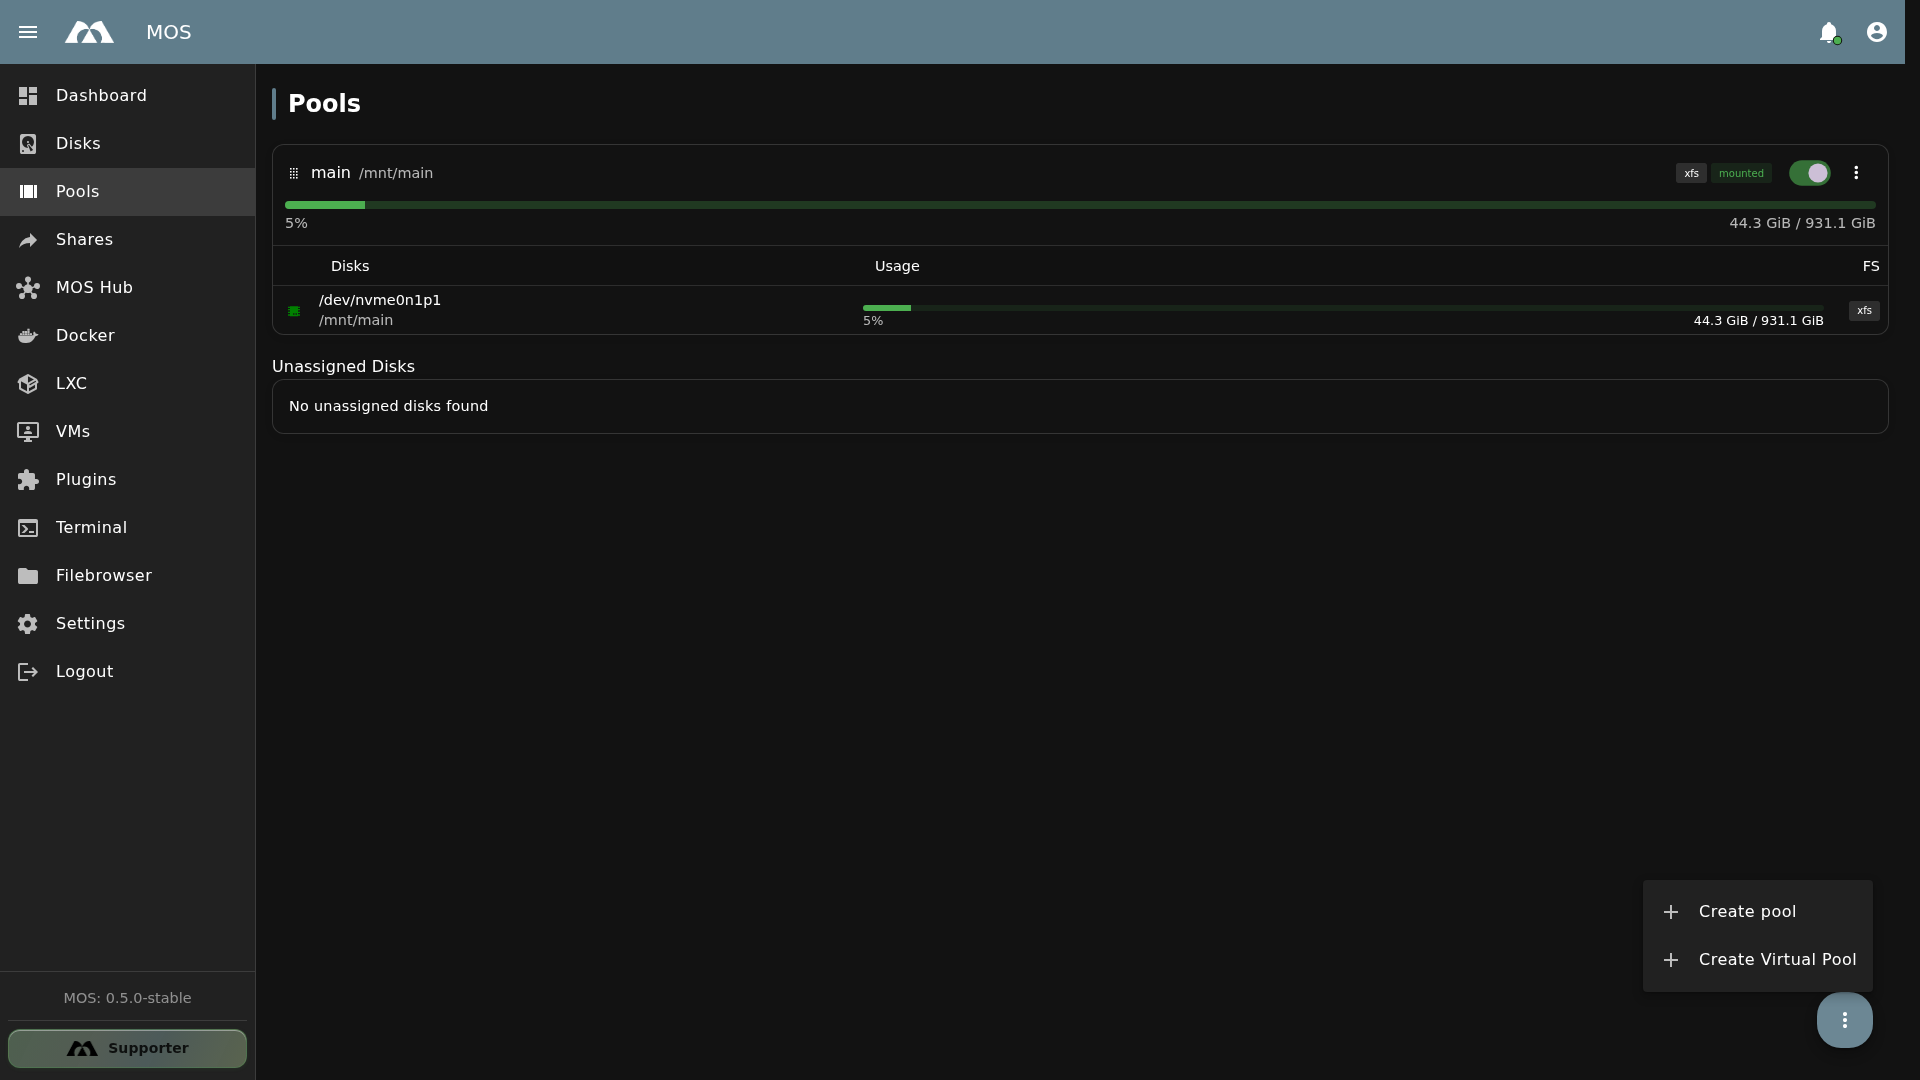Screen dimensions: 1920x1080
Task: Open the hamburger navigation menu
Action: pos(28,32)
